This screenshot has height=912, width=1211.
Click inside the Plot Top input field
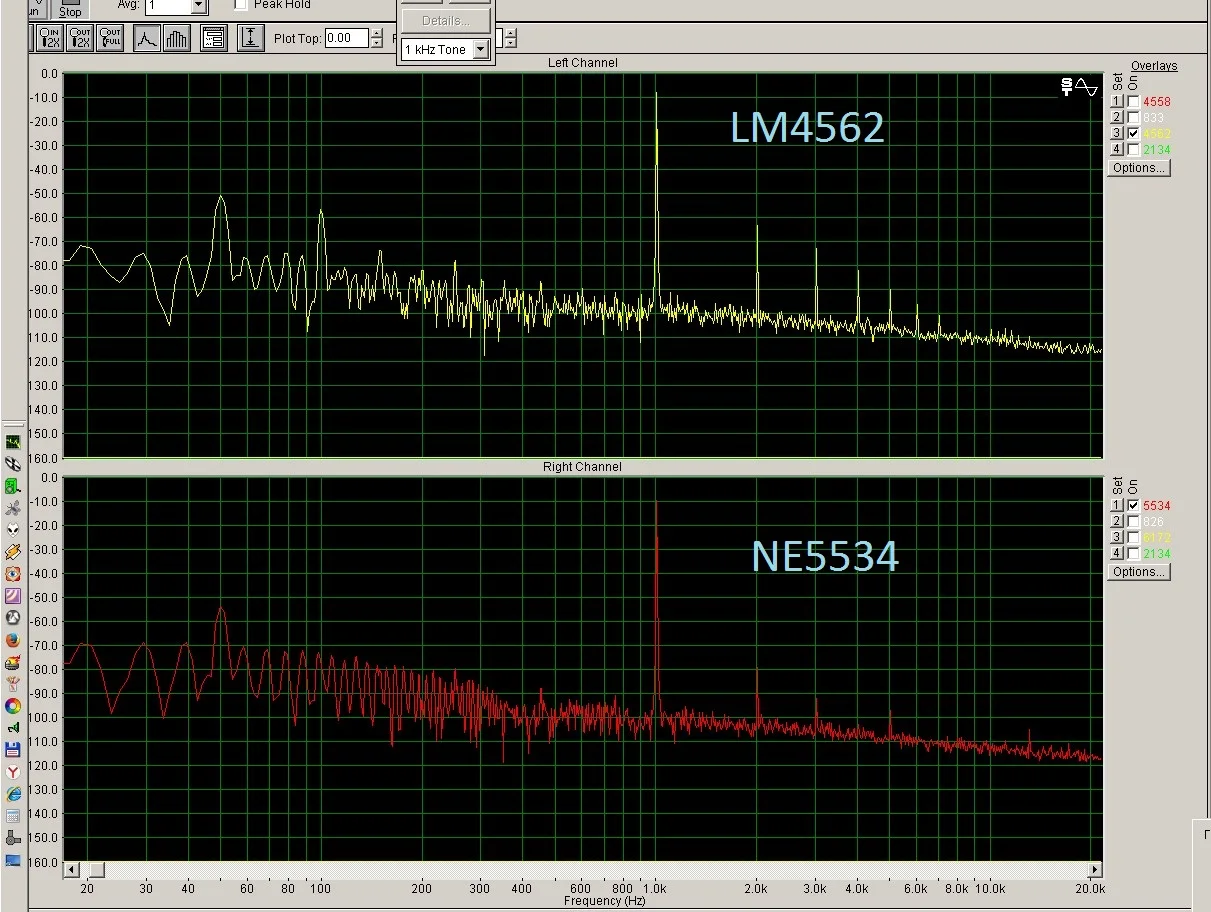point(346,38)
